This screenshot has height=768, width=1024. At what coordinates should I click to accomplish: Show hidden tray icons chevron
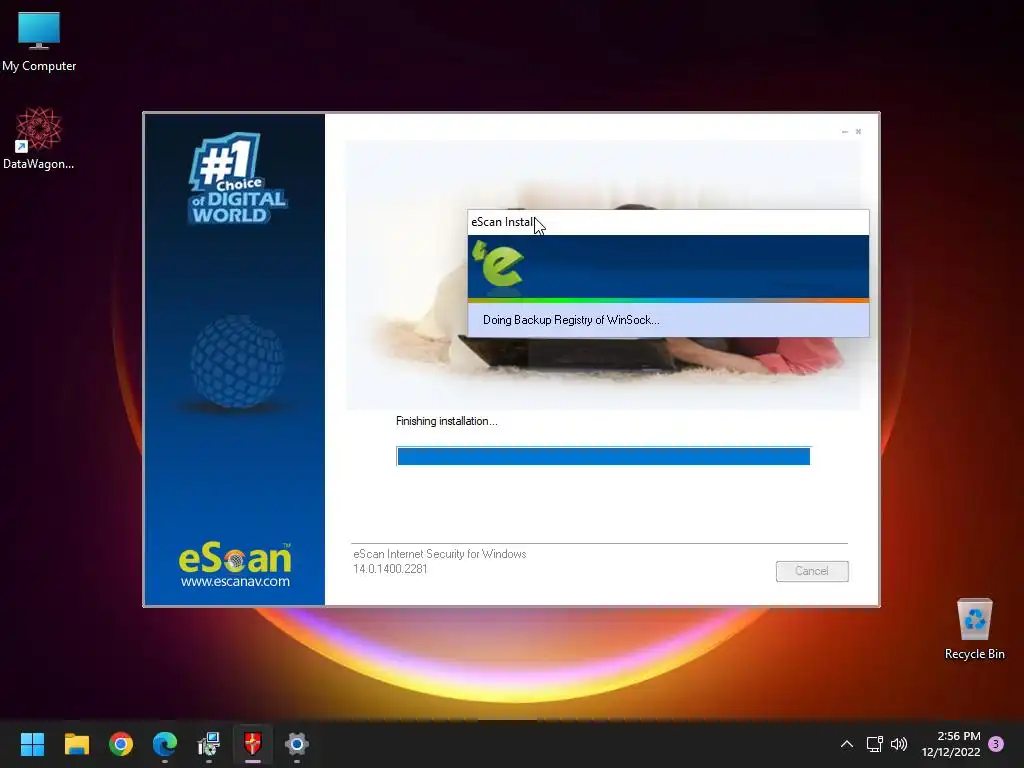[847, 744]
